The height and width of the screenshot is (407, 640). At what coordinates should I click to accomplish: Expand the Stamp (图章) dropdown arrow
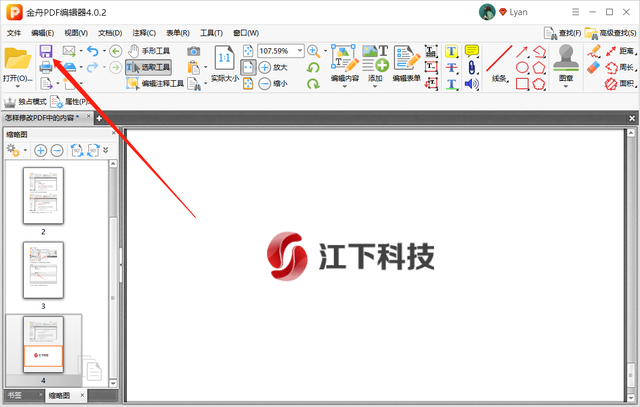tap(566, 87)
